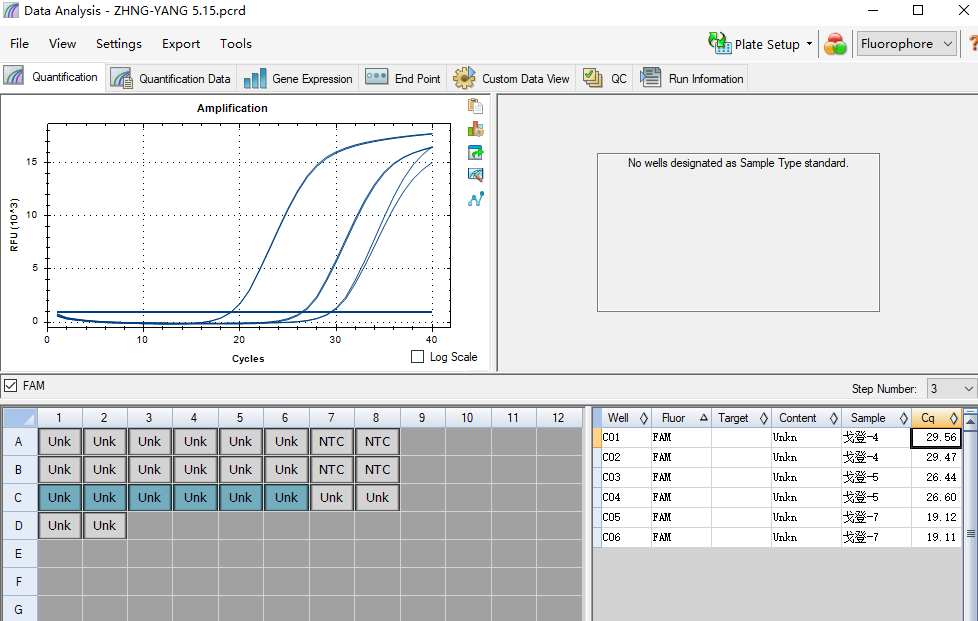Image resolution: width=978 pixels, height=621 pixels.
Task: Click the select-all plate corner cell
Action: point(19,418)
